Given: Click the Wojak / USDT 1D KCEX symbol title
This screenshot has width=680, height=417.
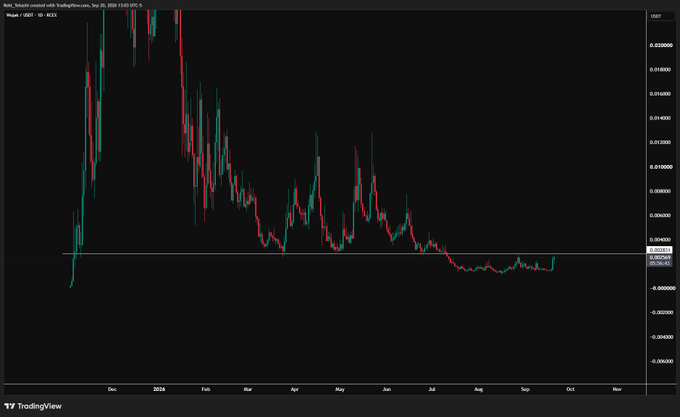Looking at the screenshot, I should [31, 15].
